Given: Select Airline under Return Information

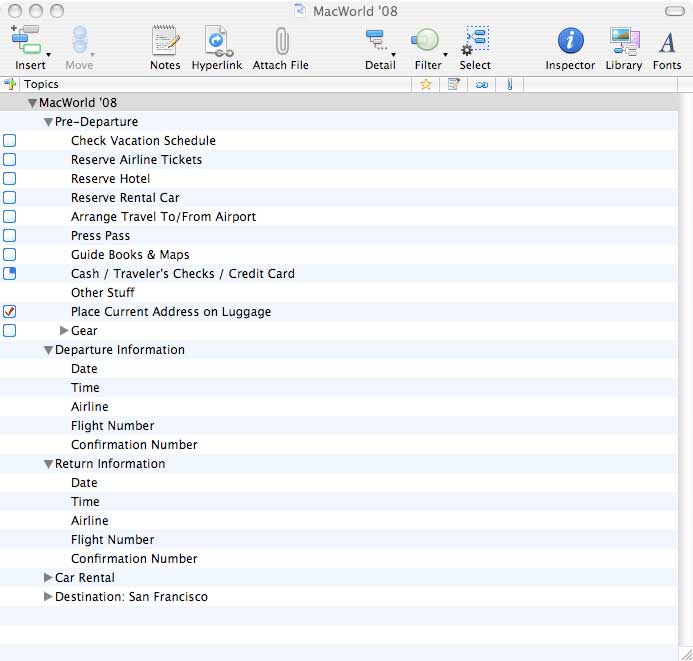Looking at the screenshot, I should tap(339, 520).
